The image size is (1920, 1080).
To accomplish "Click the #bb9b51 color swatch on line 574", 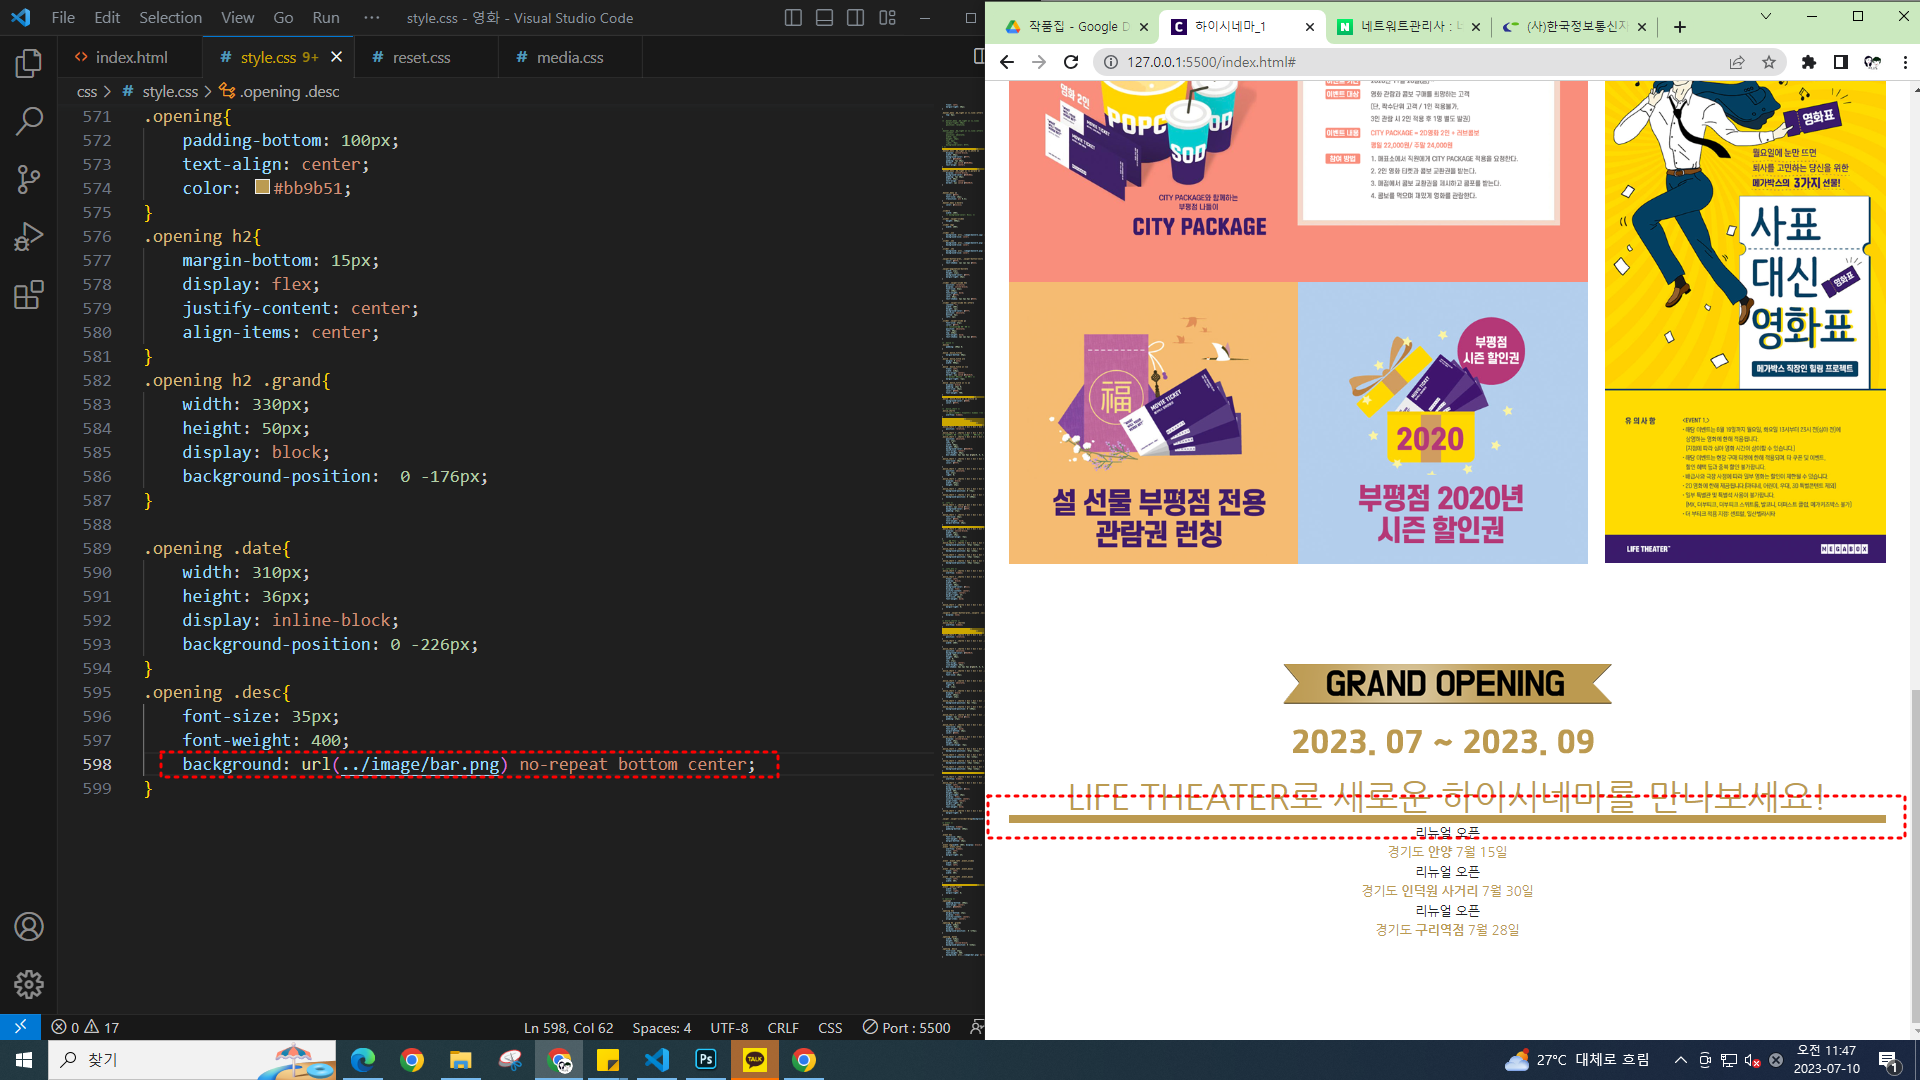I will click(262, 187).
